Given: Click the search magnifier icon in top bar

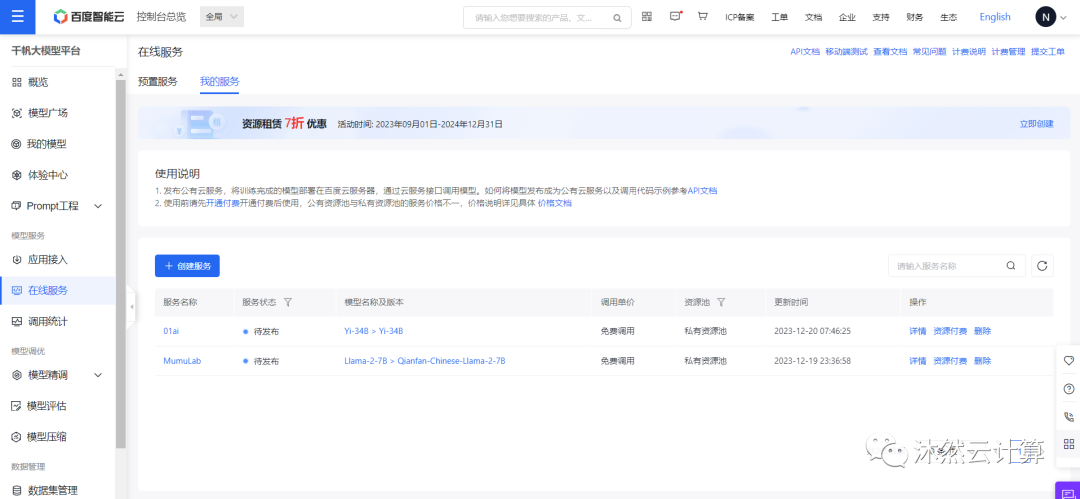Looking at the screenshot, I should pos(617,18).
